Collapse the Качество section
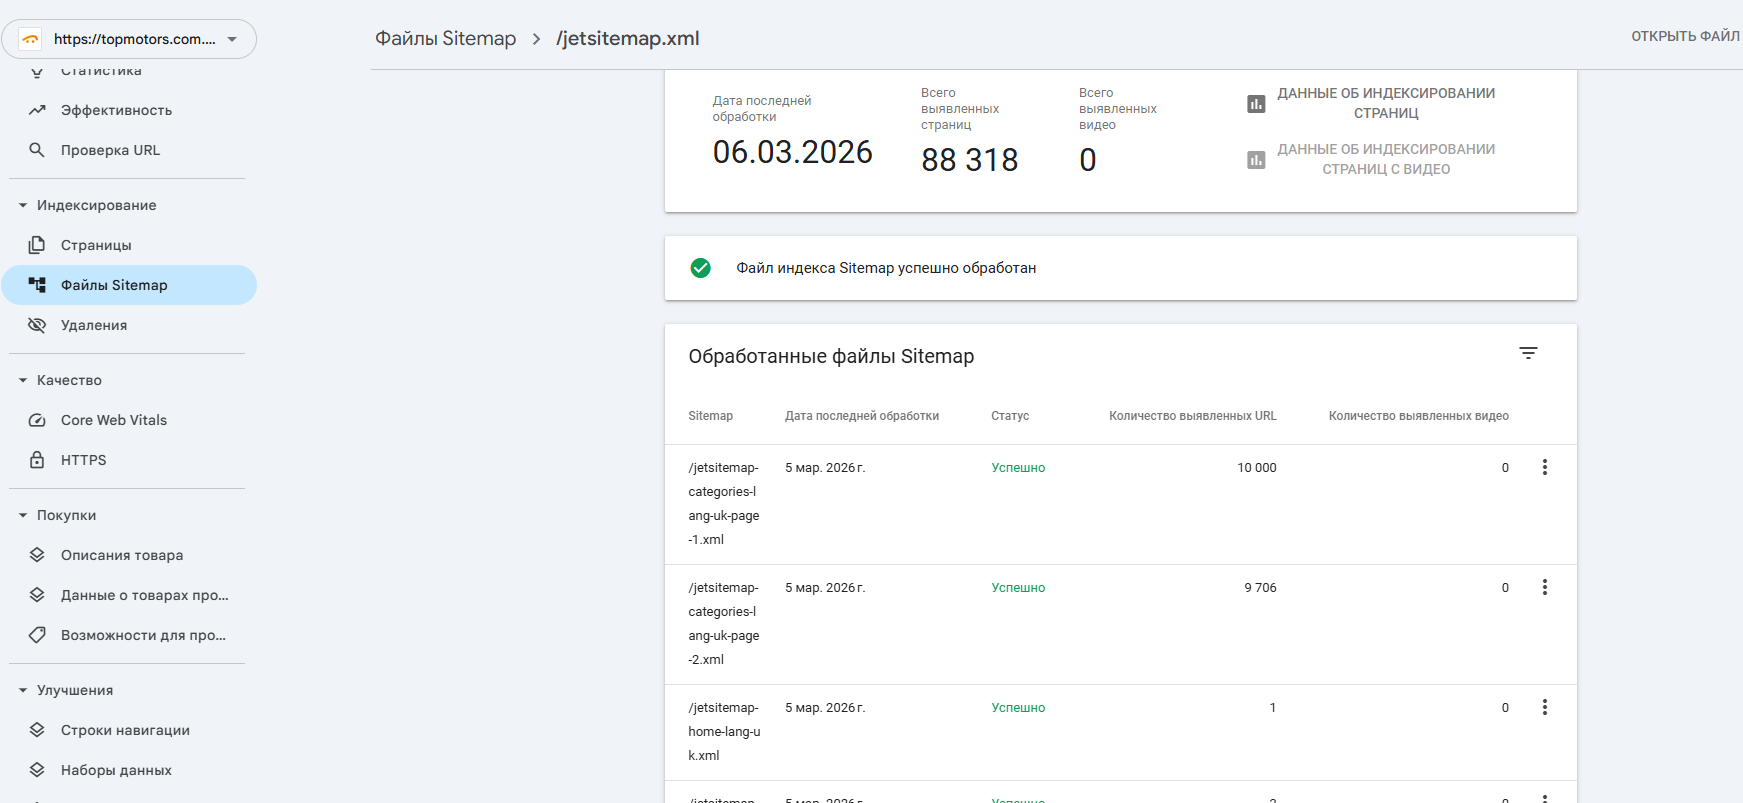 click(23, 380)
